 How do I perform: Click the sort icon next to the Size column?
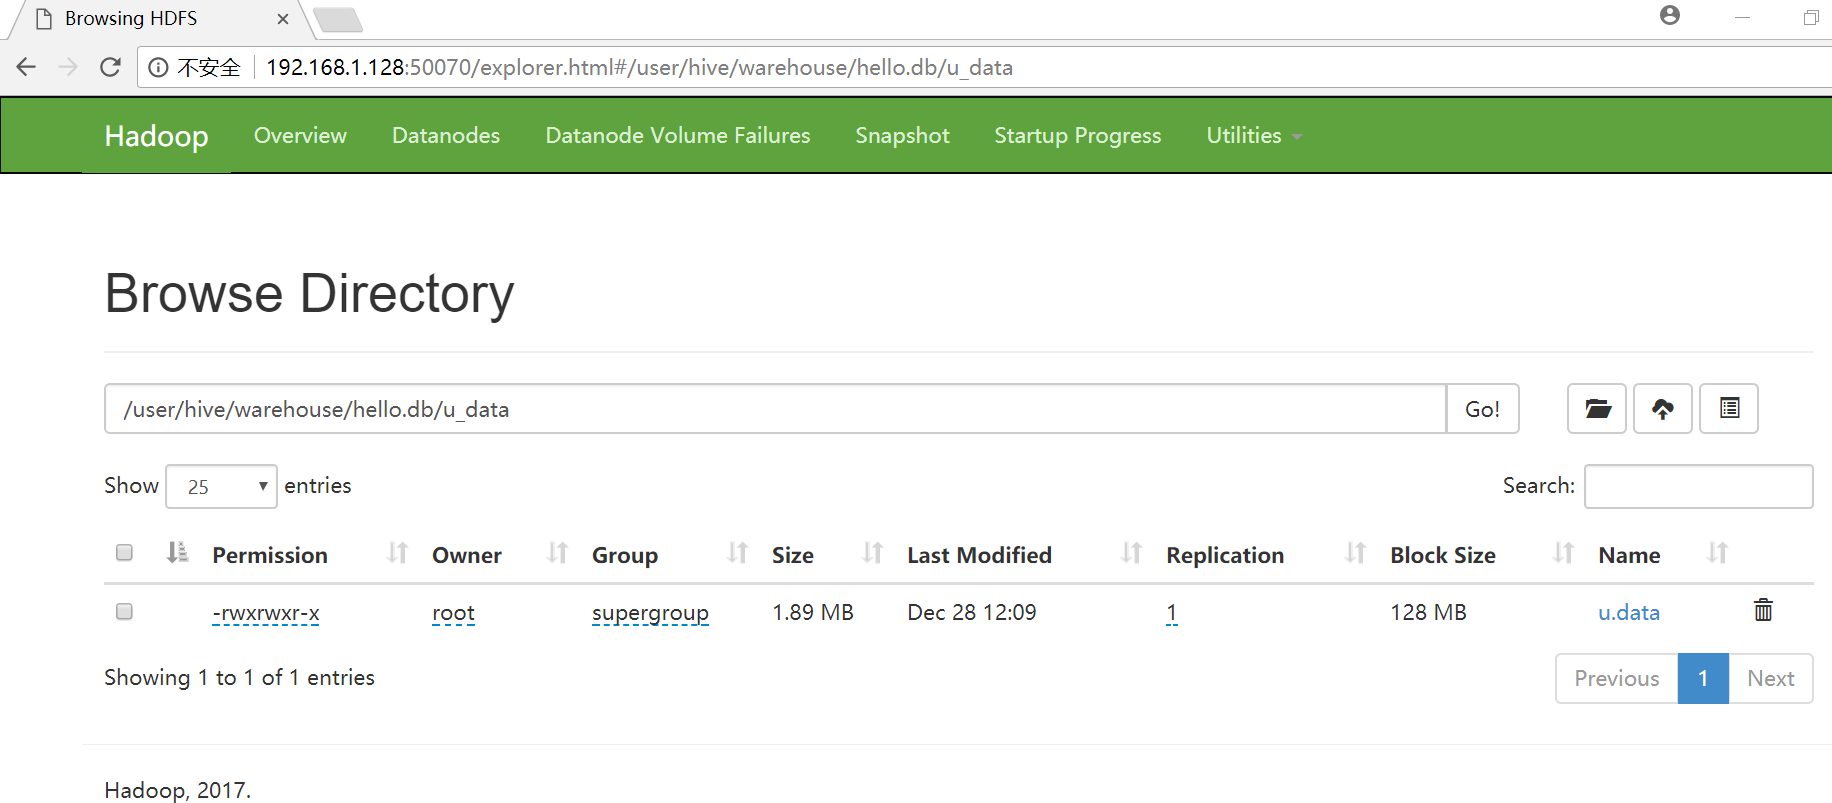(x=872, y=553)
